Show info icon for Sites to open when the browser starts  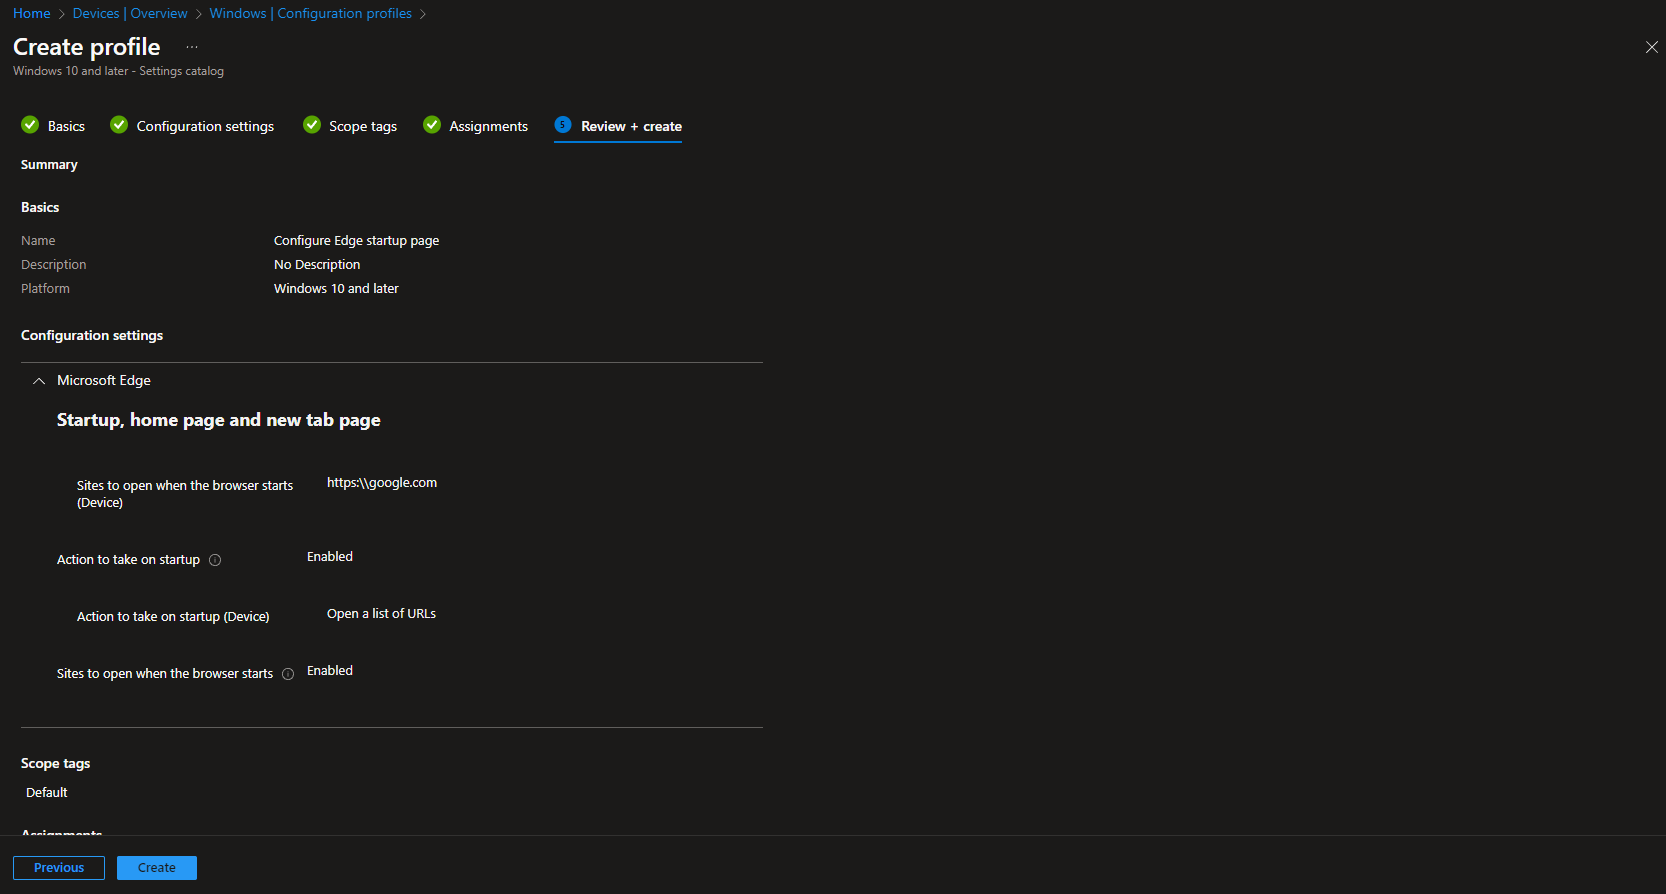288,674
